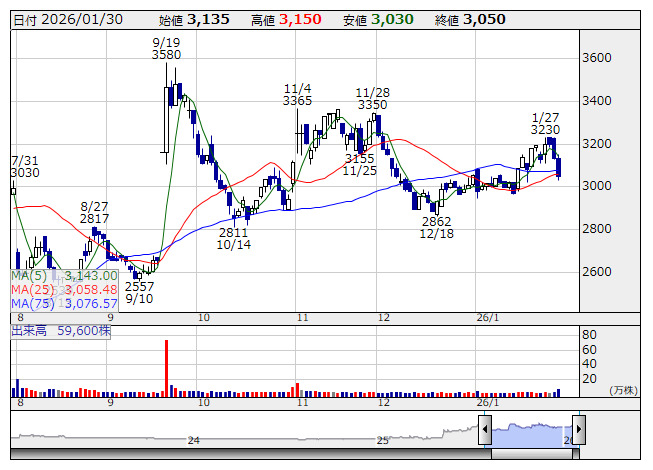
Task: Click the 9/19 3580 peak label
Action: (x=166, y=48)
